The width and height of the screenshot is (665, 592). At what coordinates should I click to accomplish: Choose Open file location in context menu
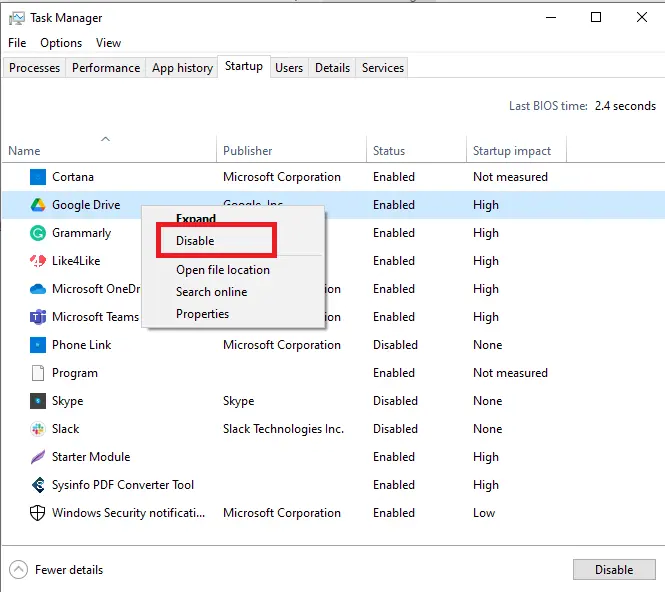coord(223,270)
